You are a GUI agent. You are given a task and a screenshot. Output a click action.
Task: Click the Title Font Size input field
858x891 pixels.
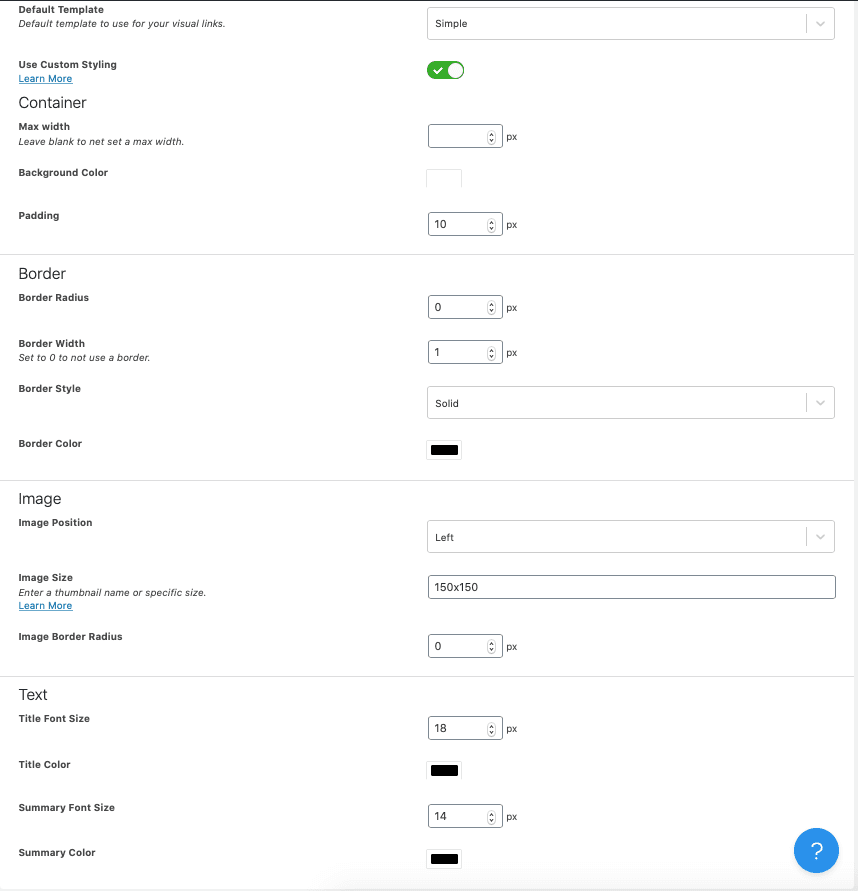pyautogui.click(x=456, y=729)
